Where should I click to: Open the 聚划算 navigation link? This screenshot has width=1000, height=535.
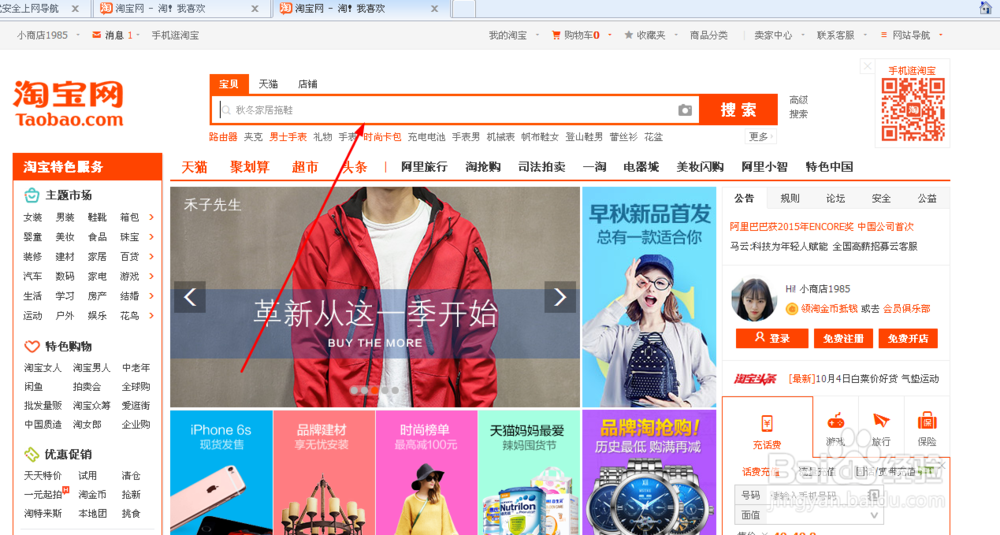[x=249, y=167]
